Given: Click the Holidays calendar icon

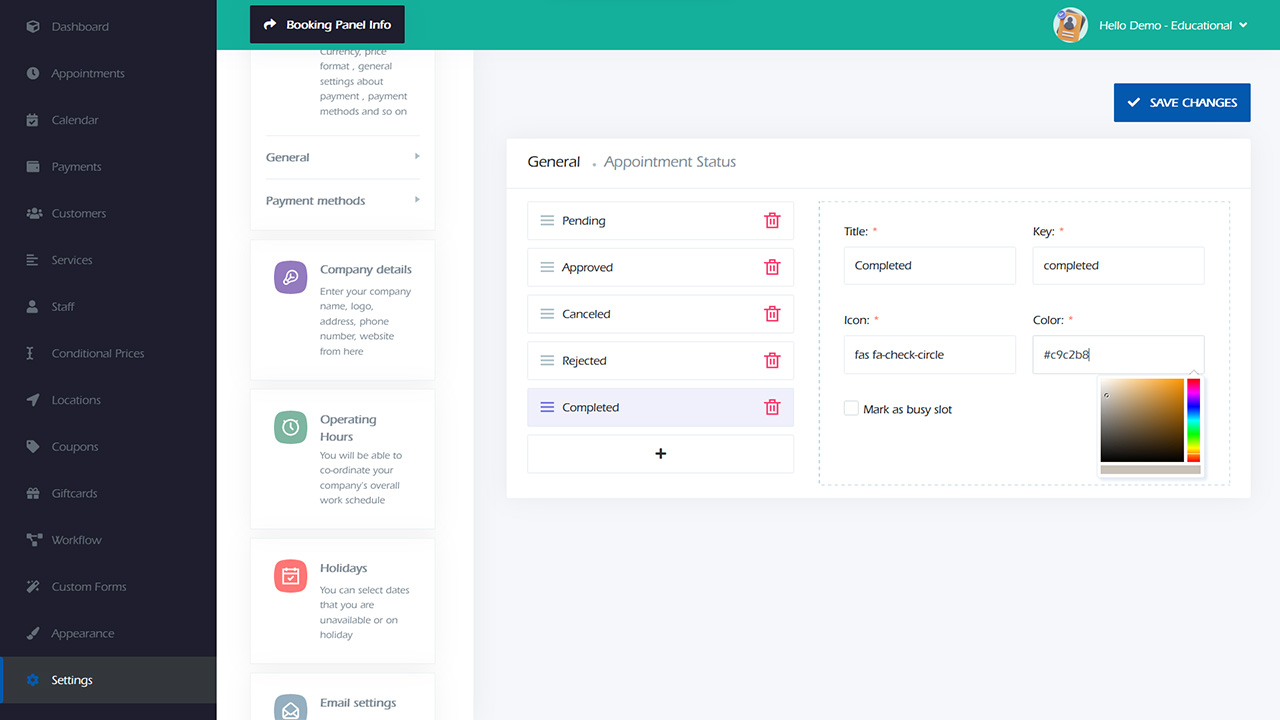Looking at the screenshot, I should (x=290, y=575).
